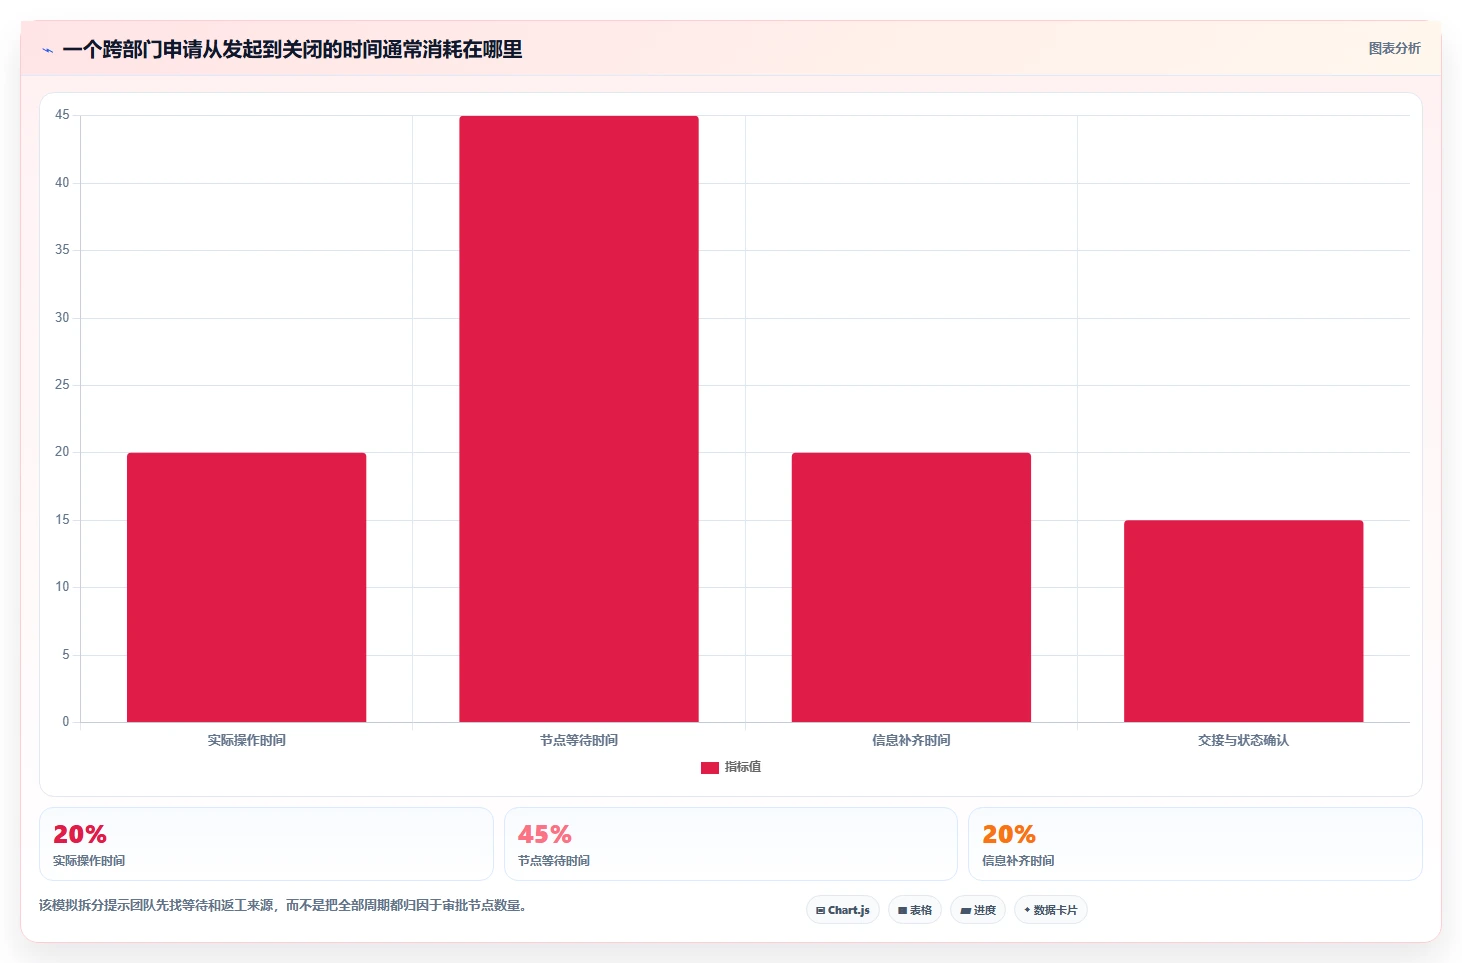Click the y-axis value 25
Image resolution: width=1462 pixels, height=963 pixels.
click(62, 385)
